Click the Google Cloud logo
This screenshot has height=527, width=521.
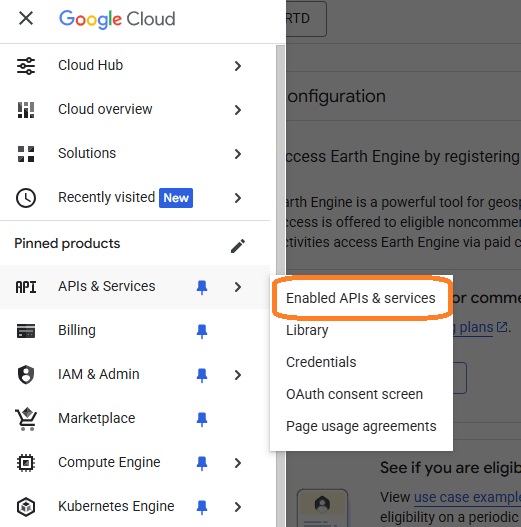[x=117, y=19]
